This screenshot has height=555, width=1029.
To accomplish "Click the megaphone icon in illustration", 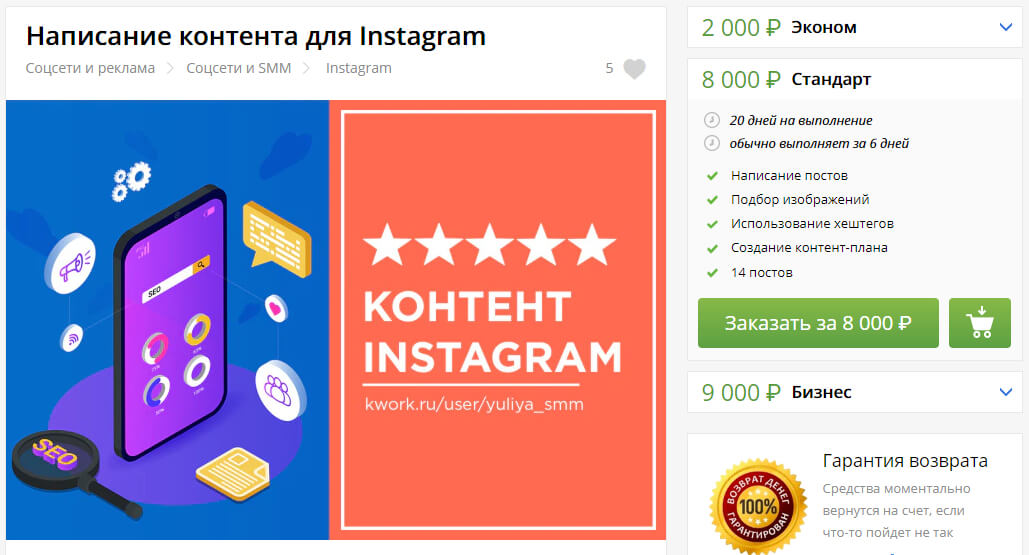I will click(70, 263).
